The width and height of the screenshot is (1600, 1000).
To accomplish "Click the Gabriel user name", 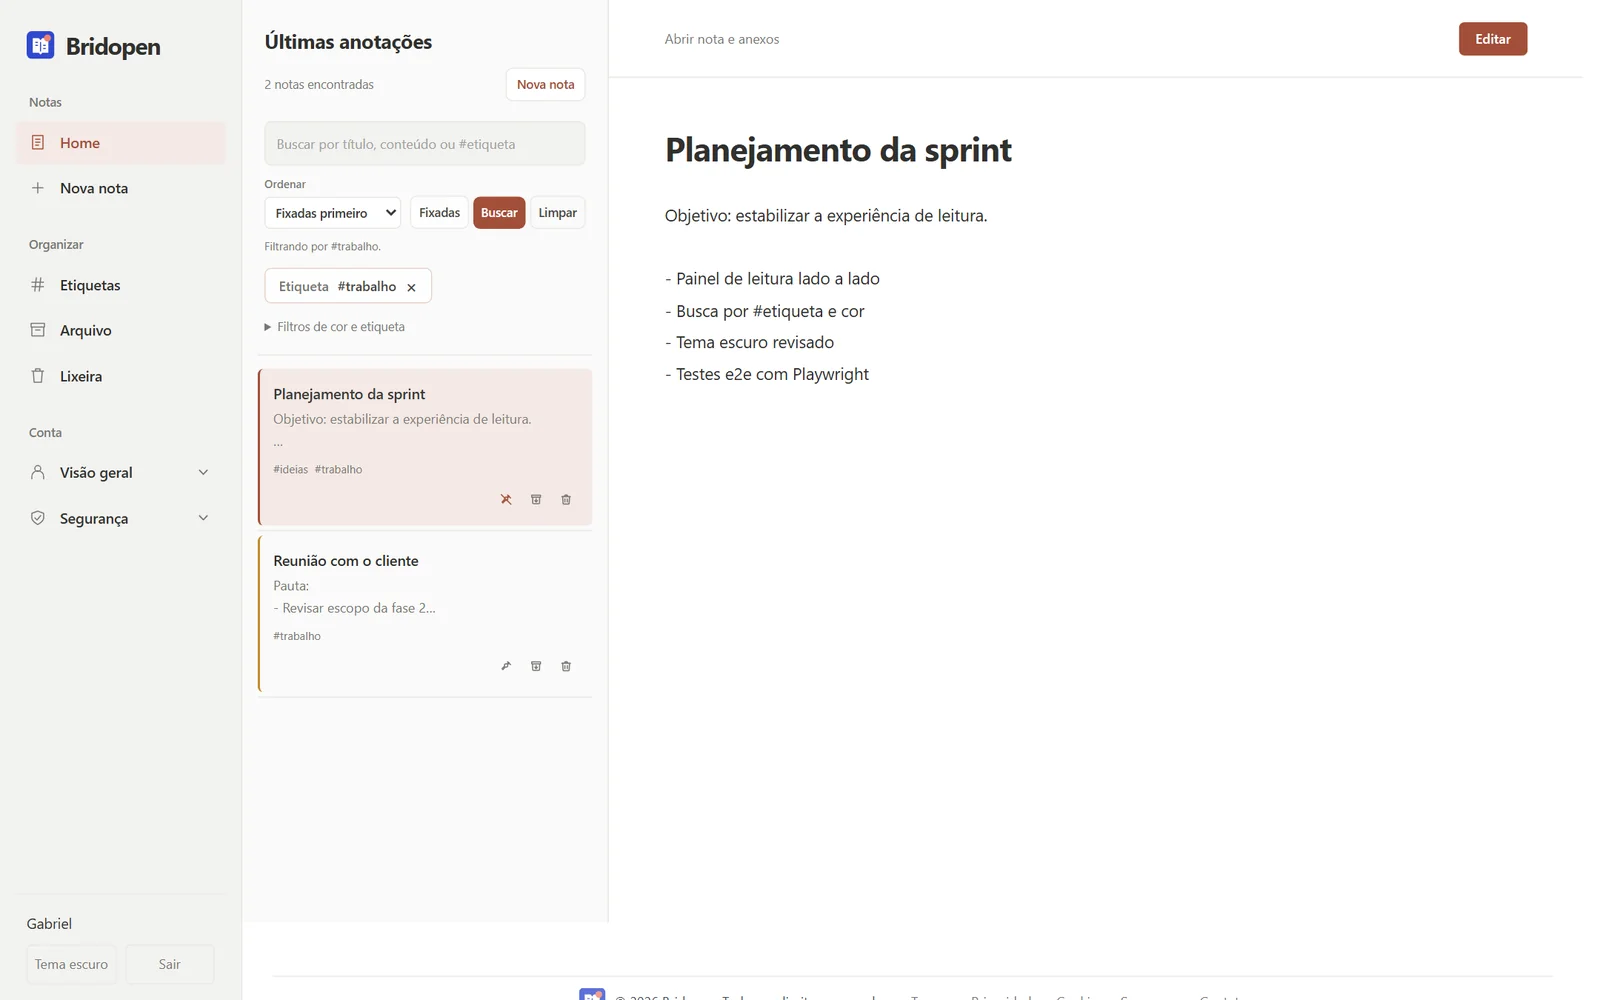I will [49, 924].
